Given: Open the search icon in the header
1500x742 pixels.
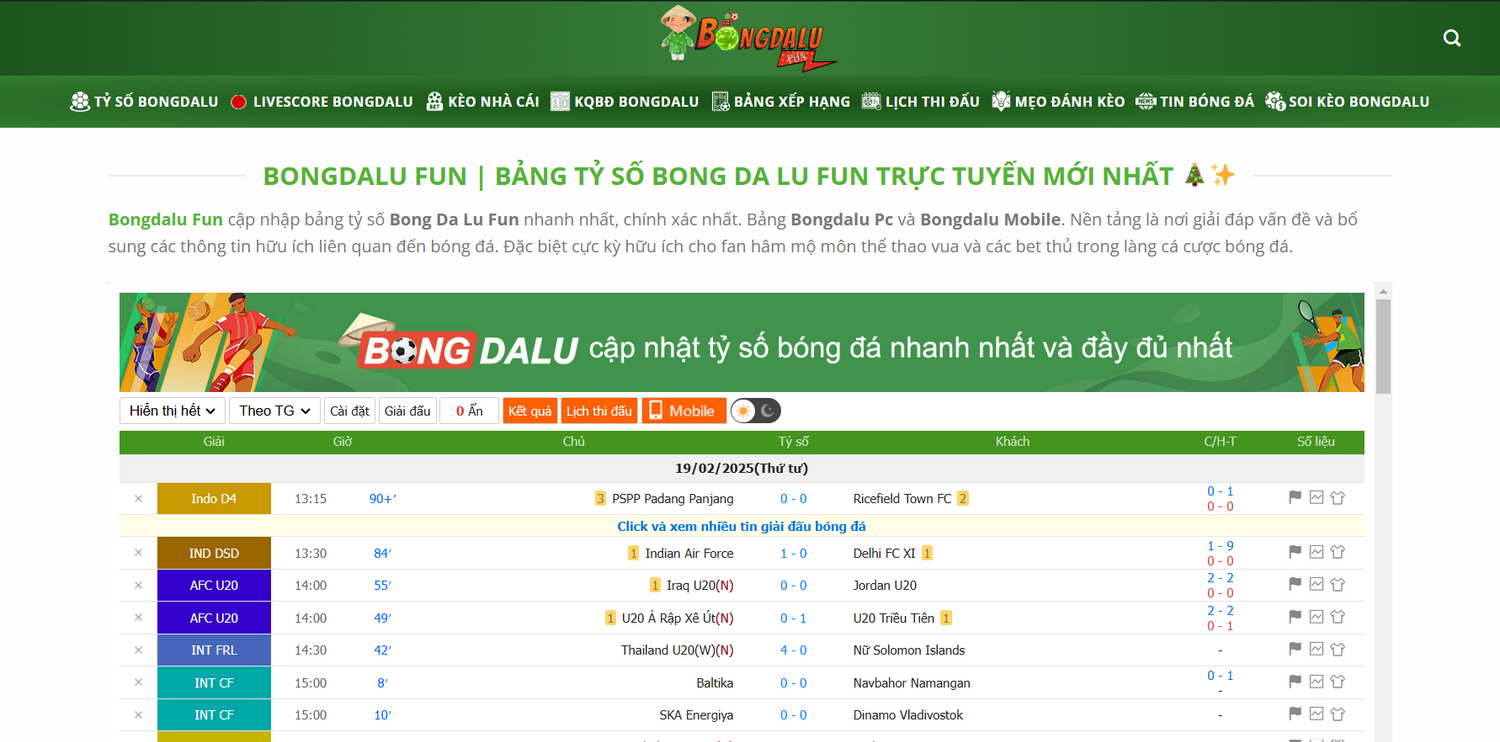Looking at the screenshot, I should pos(1452,38).
